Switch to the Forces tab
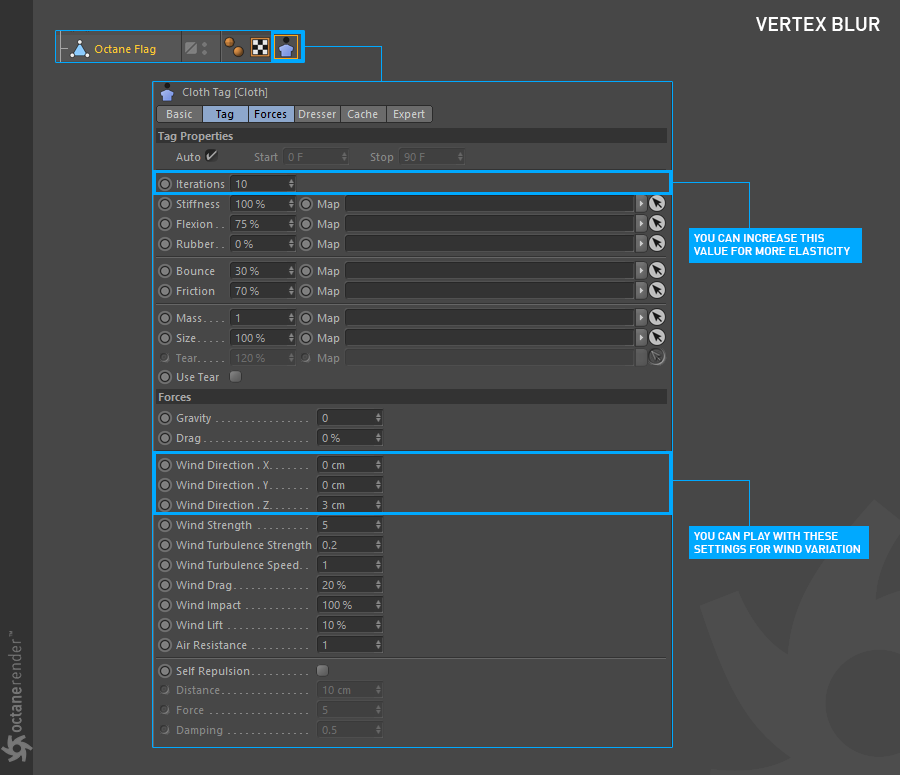The height and width of the screenshot is (775, 900). pyautogui.click(x=270, y=114)
